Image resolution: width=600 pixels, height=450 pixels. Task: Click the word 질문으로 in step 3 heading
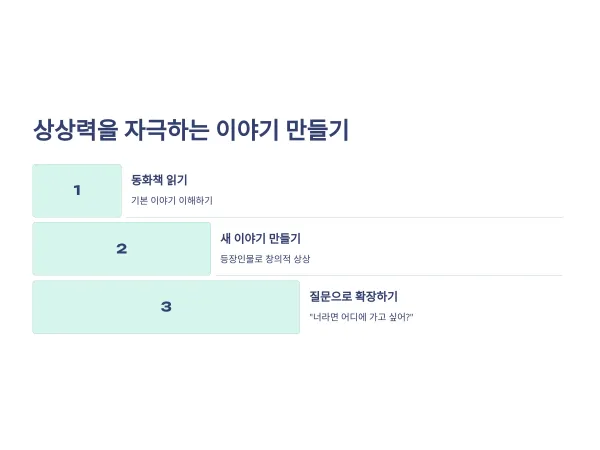(330, 296)
